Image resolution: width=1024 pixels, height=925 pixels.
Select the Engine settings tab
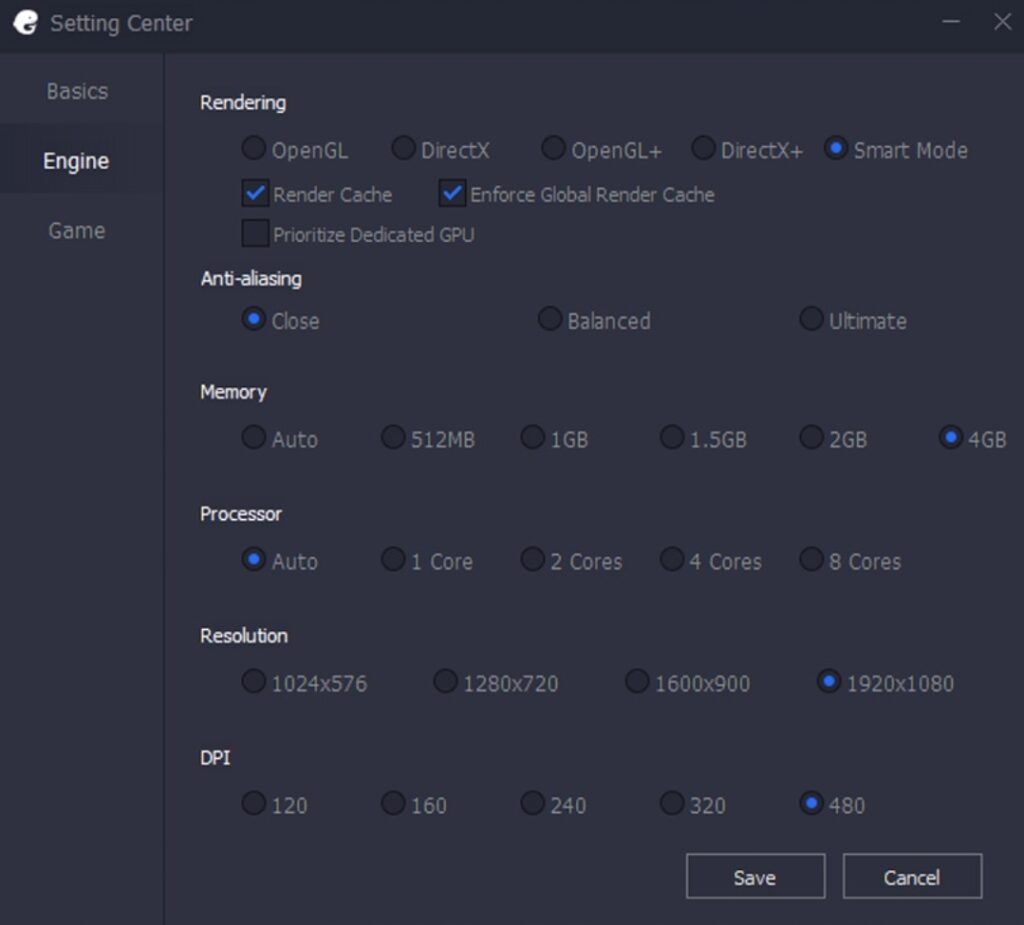point(77,160)
